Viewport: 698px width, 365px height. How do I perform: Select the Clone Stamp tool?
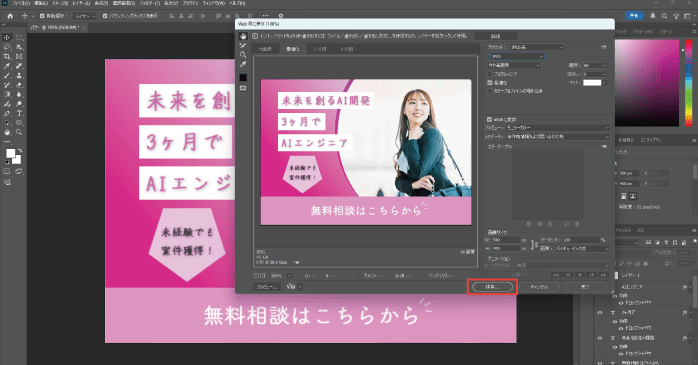coord(19,75)
